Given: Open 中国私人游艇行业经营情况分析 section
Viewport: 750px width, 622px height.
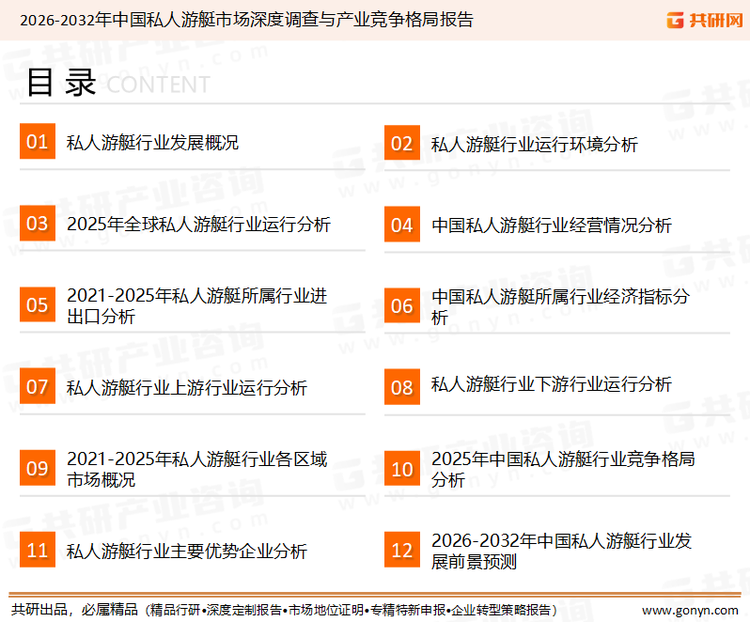Looking at the screenshot, I should [x=551, y=225].
